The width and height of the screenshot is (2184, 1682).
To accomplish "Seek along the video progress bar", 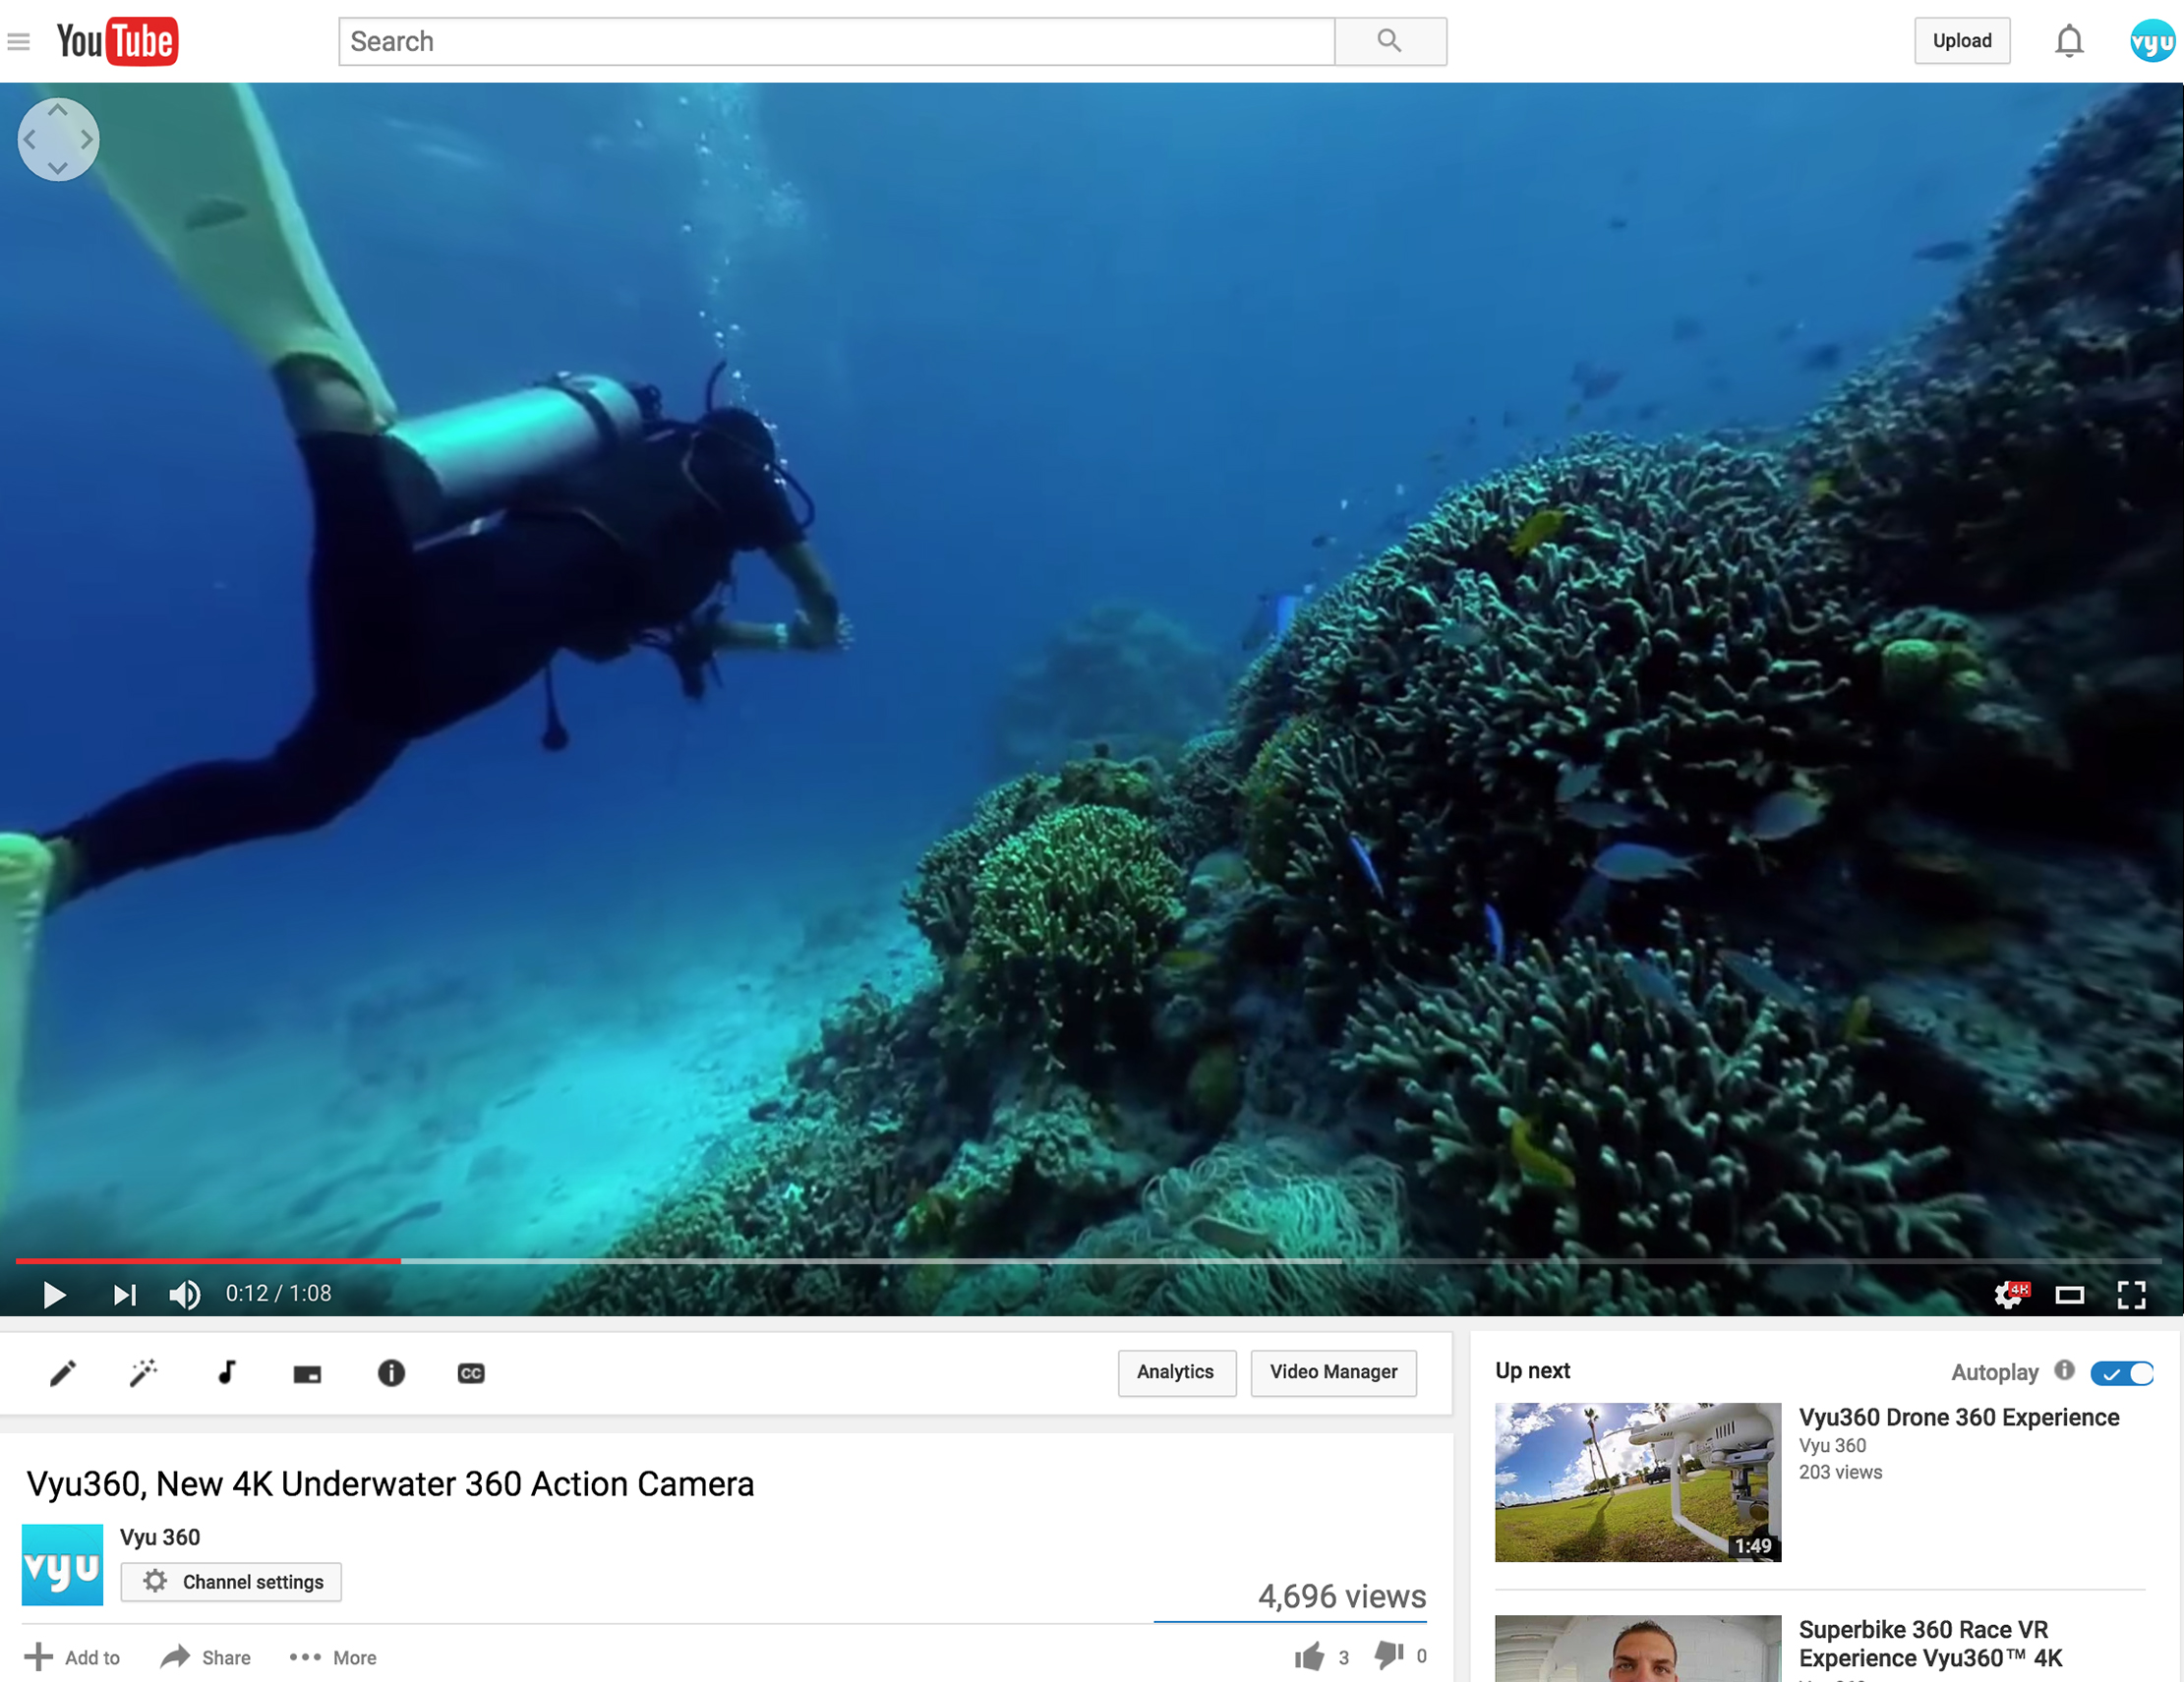I will (1088, 1261).
